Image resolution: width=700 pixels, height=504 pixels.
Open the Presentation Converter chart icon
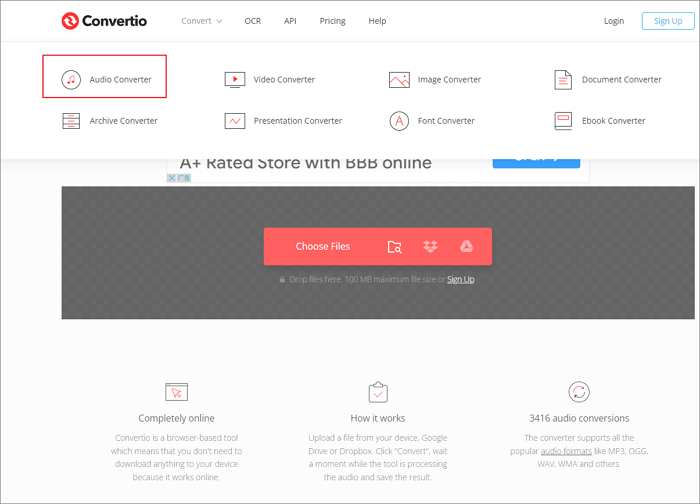click(x=235, y=121)
